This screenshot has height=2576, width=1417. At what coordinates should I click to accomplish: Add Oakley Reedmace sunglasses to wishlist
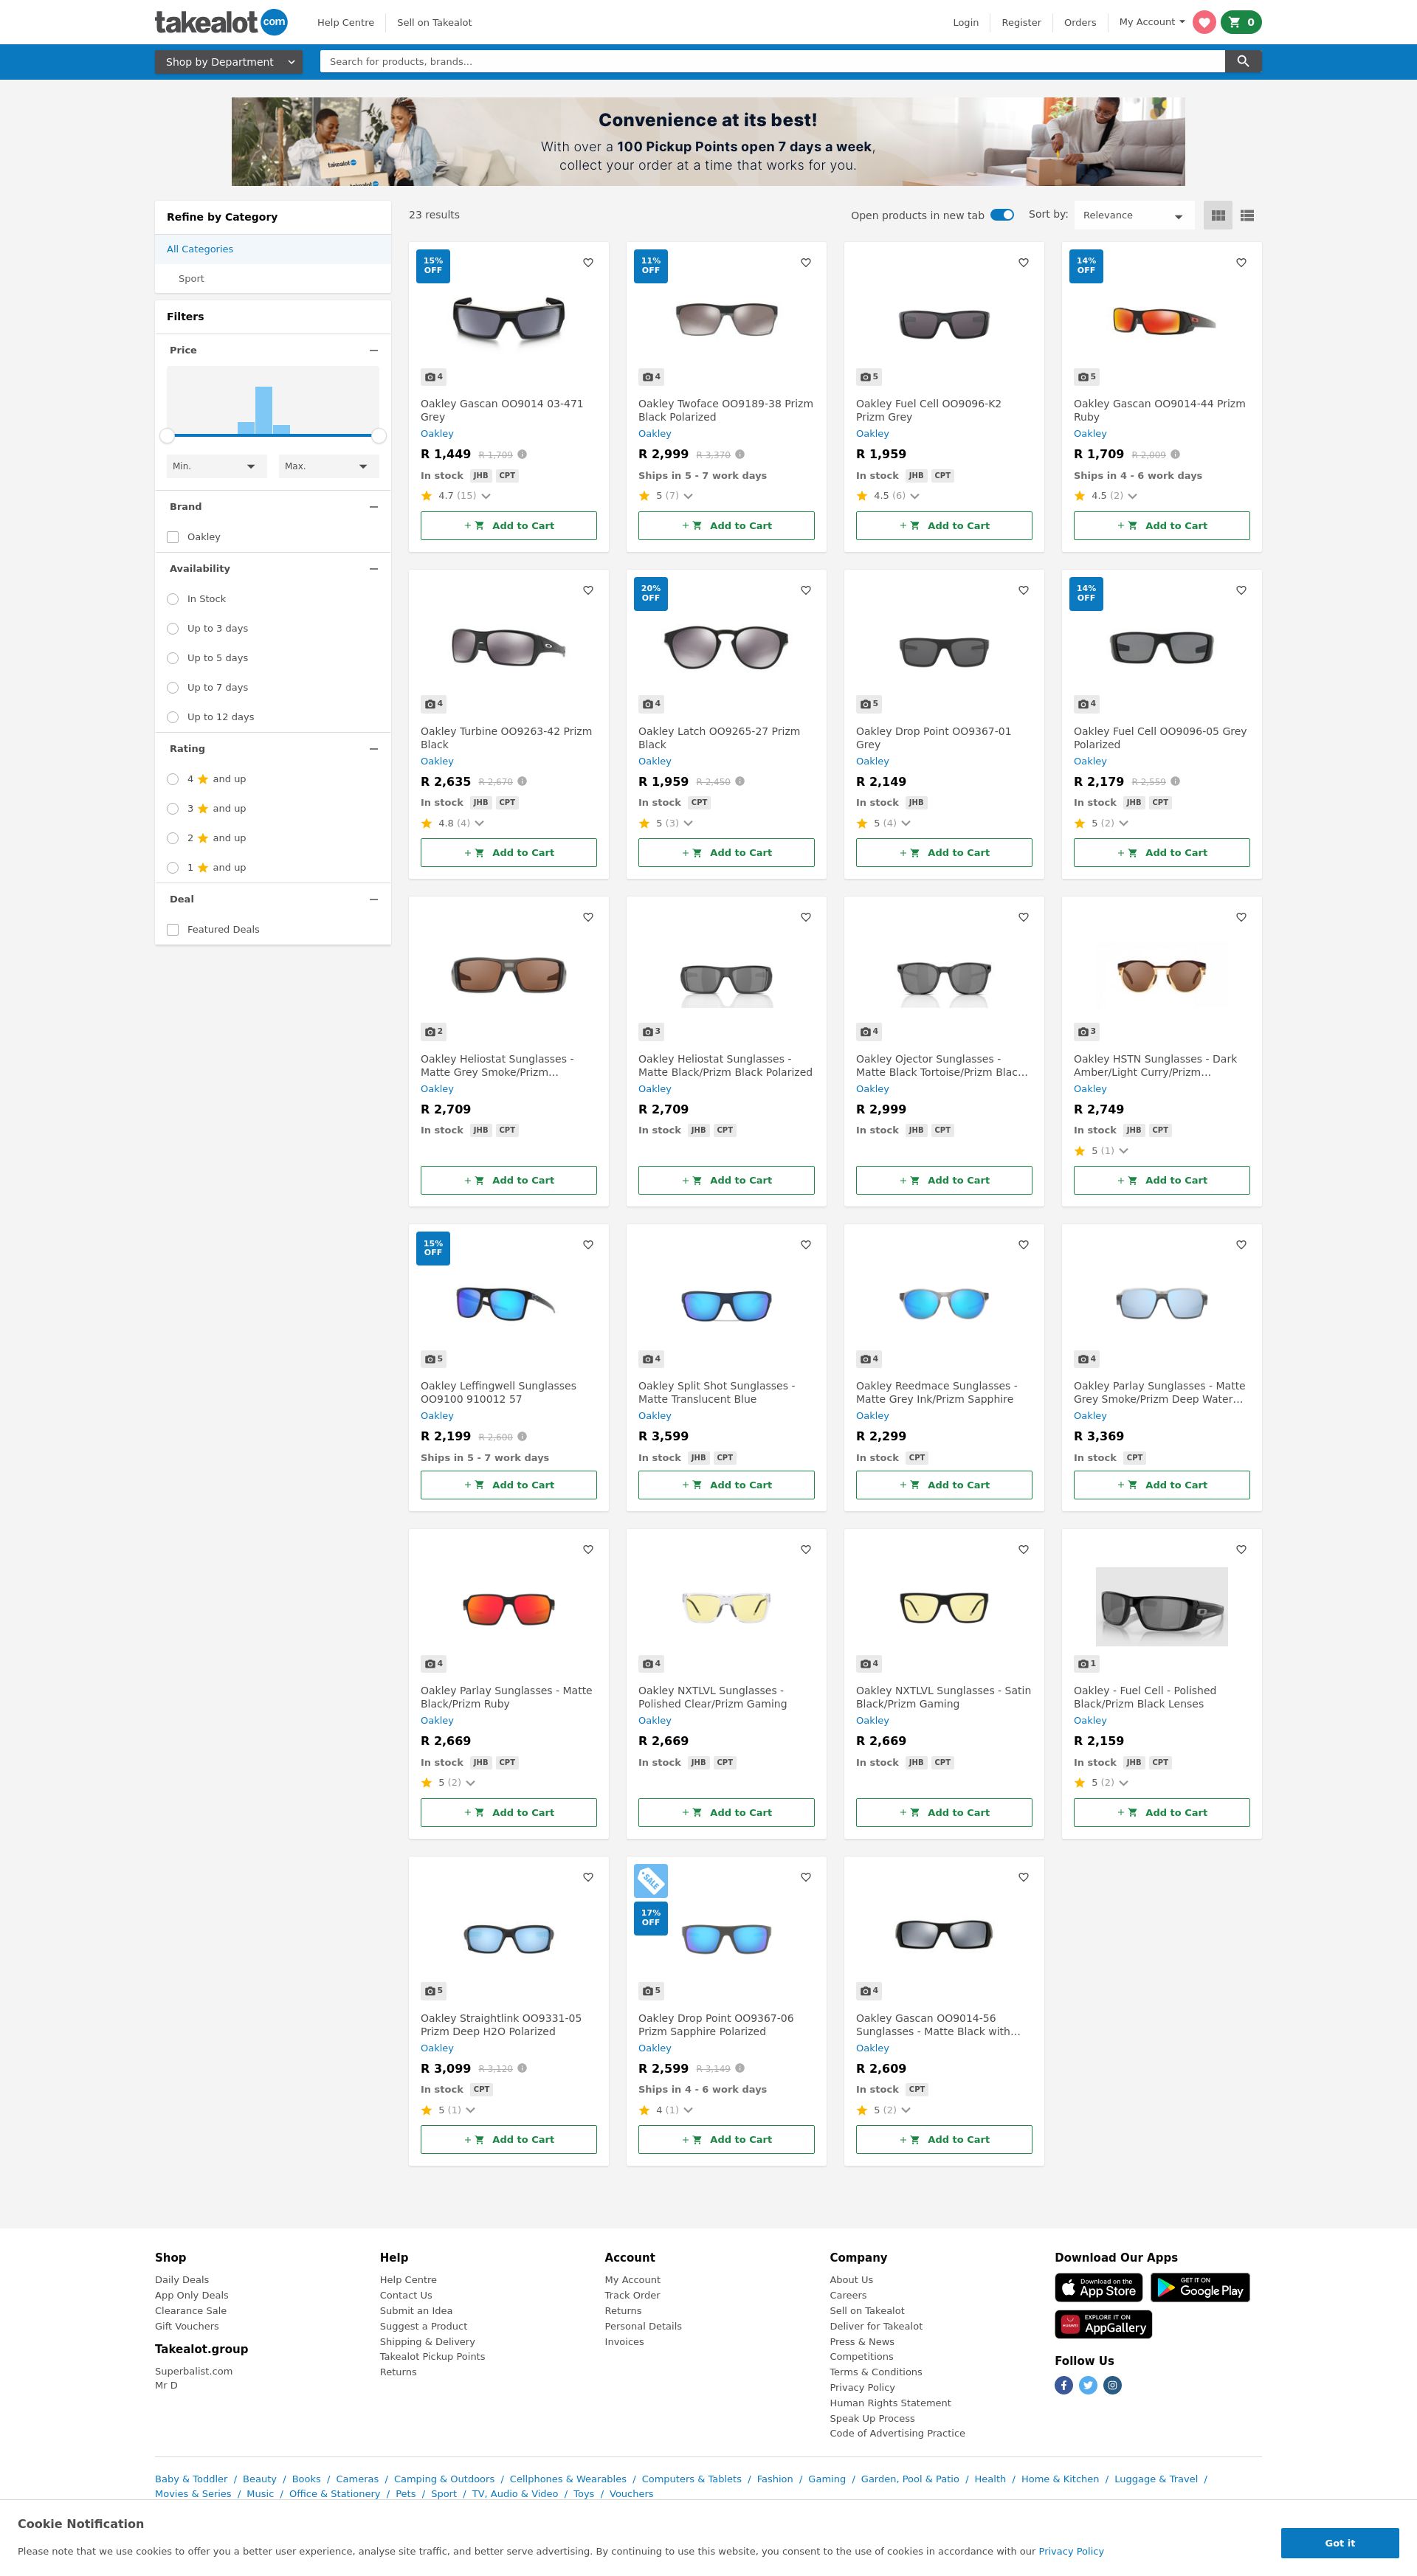point(1023,1245)
